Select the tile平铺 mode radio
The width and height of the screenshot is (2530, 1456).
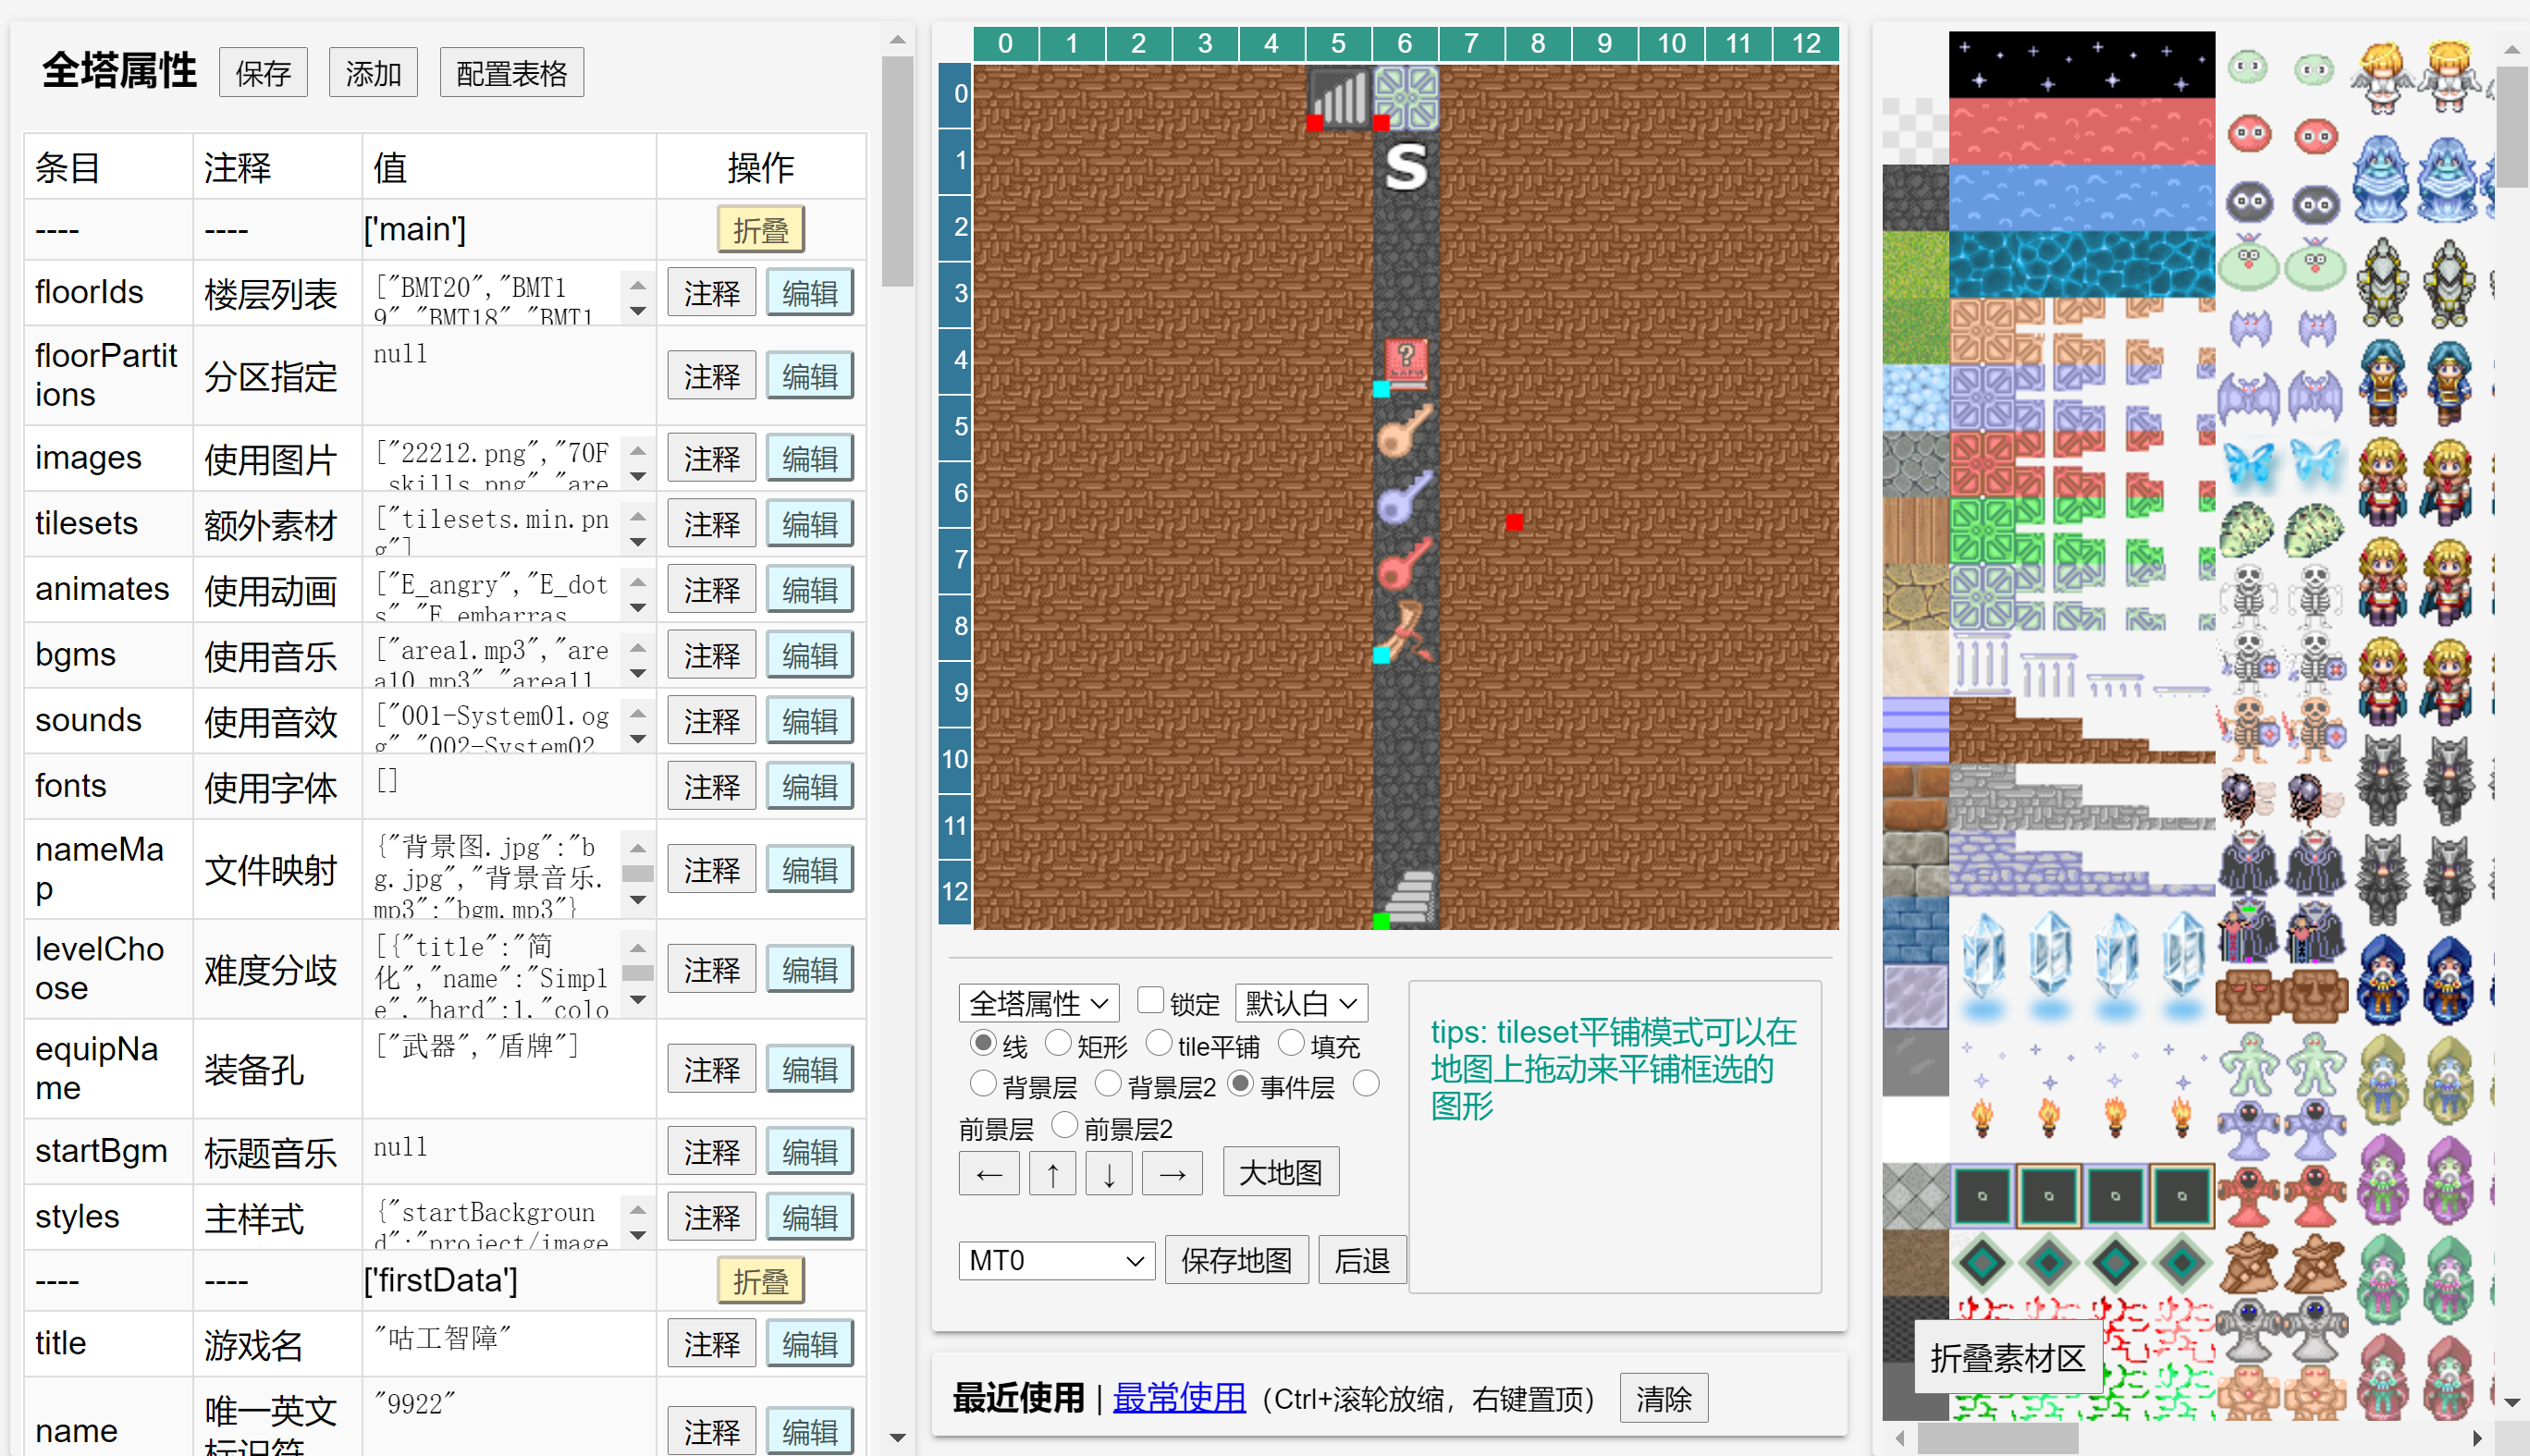[1158, 1043]
